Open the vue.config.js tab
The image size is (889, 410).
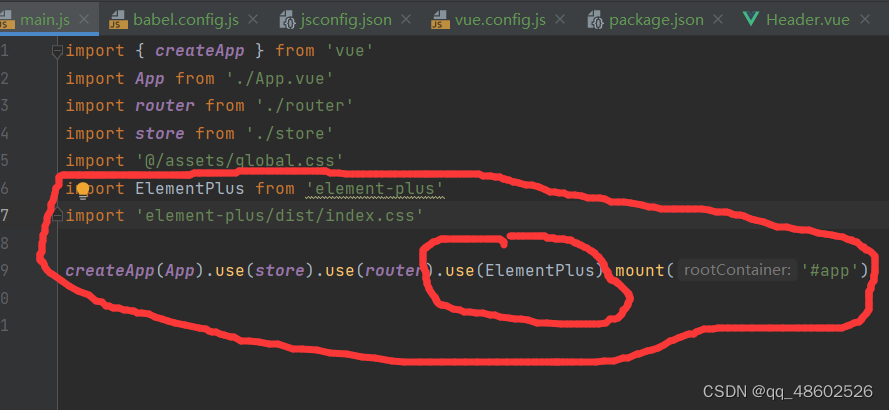pyautogui.click(x=500, y=20)
